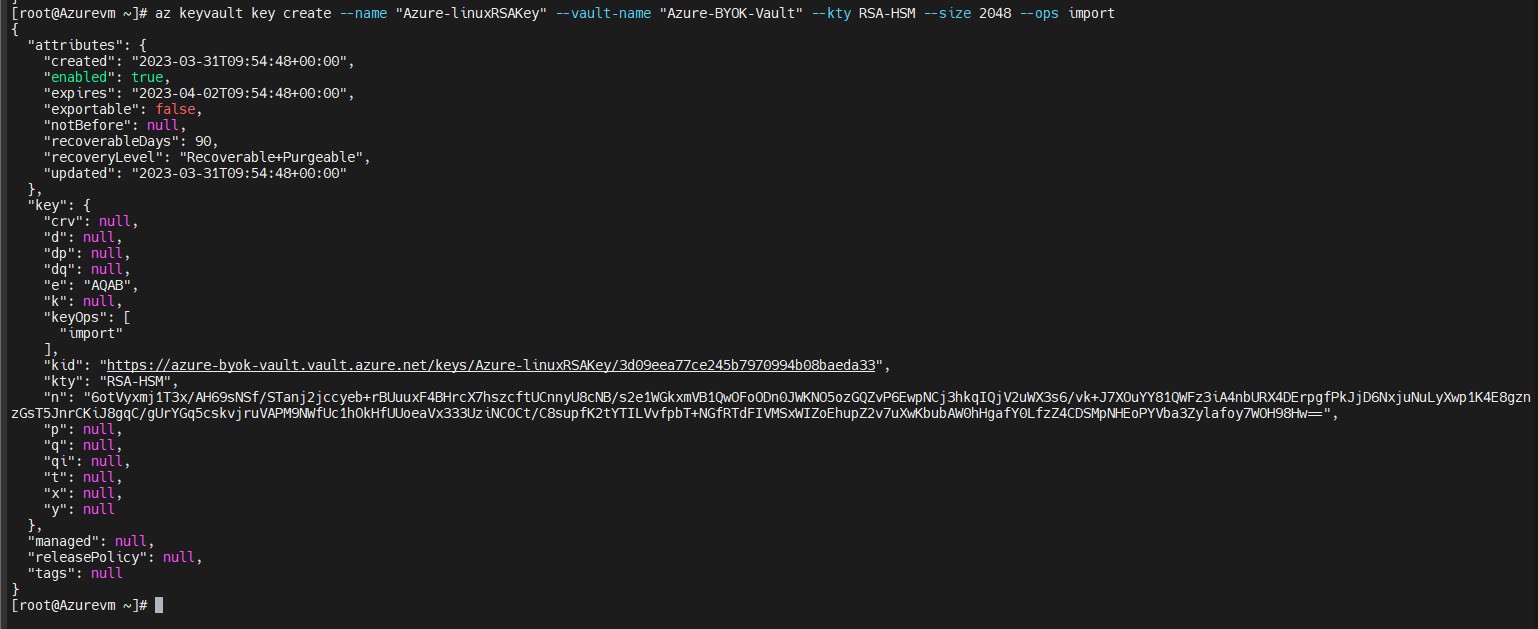The width and height of the screenshot is (1538, 629).
Task: Click the "expires" 2023-04-02 timestamp value
Action: pos(238,93)
